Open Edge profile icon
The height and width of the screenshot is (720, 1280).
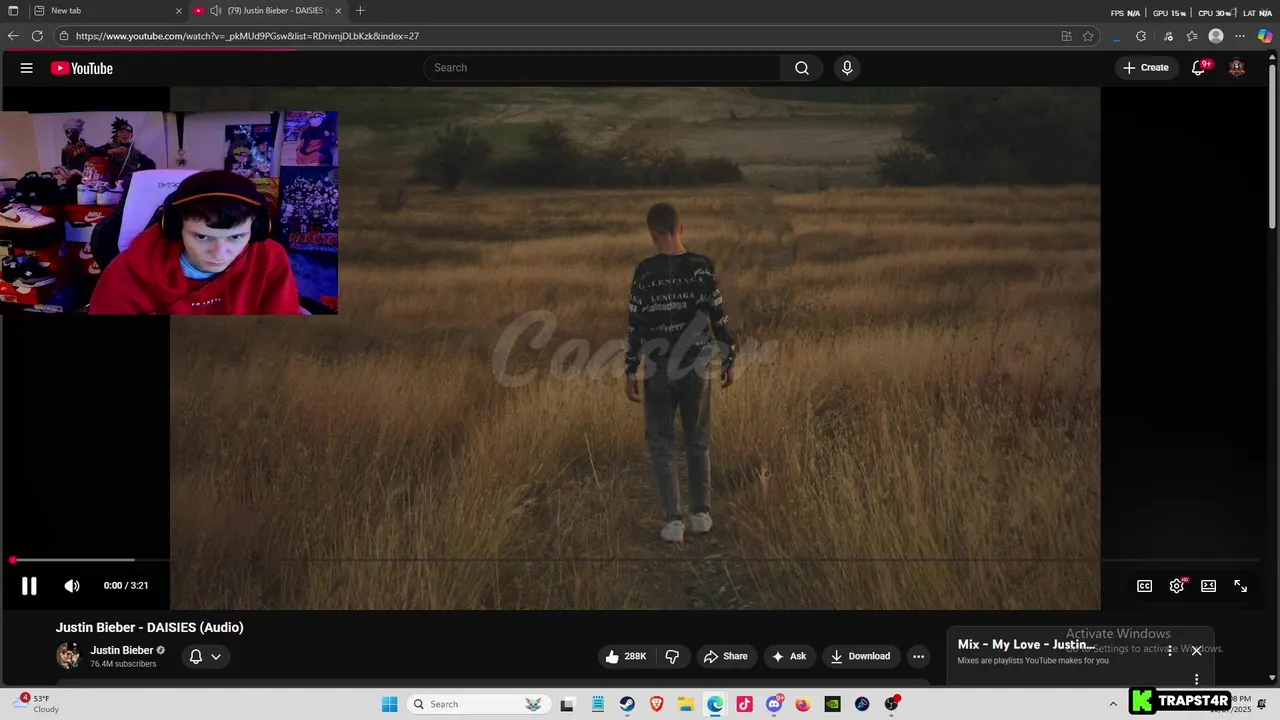pyautogui.click(x=1216, y=36)
